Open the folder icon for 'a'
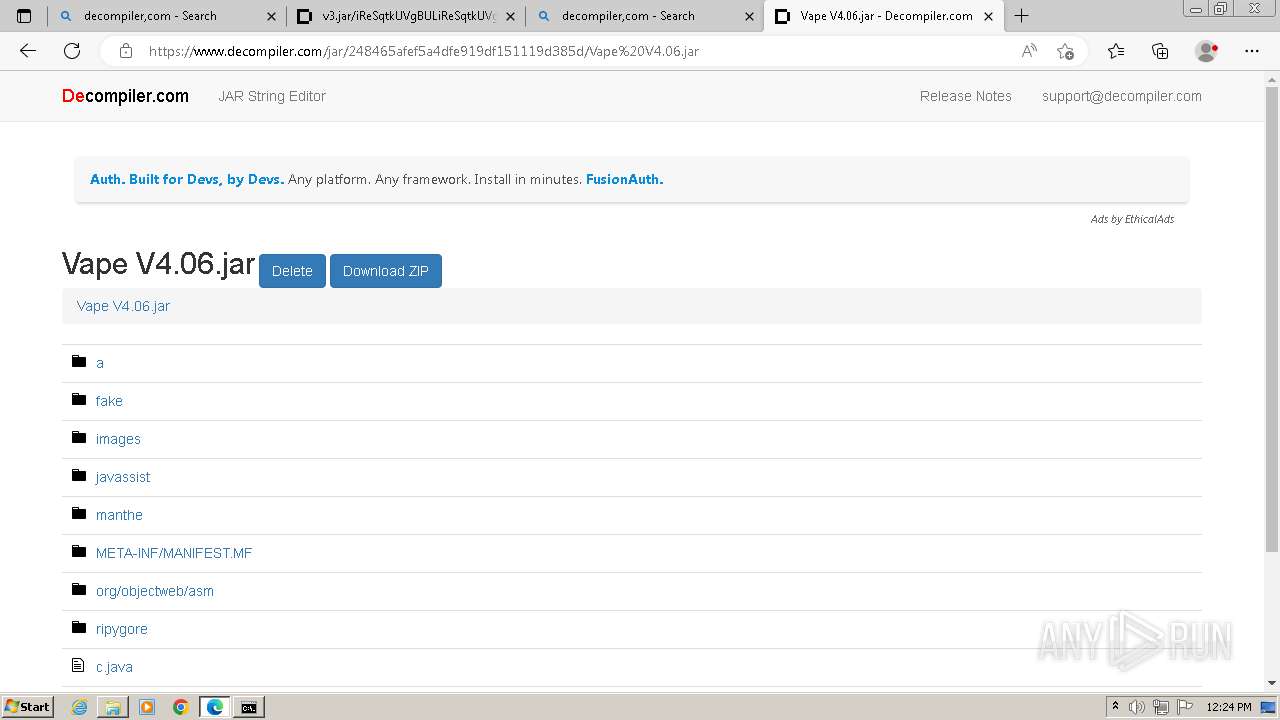The image size is (1280, 720). tap(79, 361)
